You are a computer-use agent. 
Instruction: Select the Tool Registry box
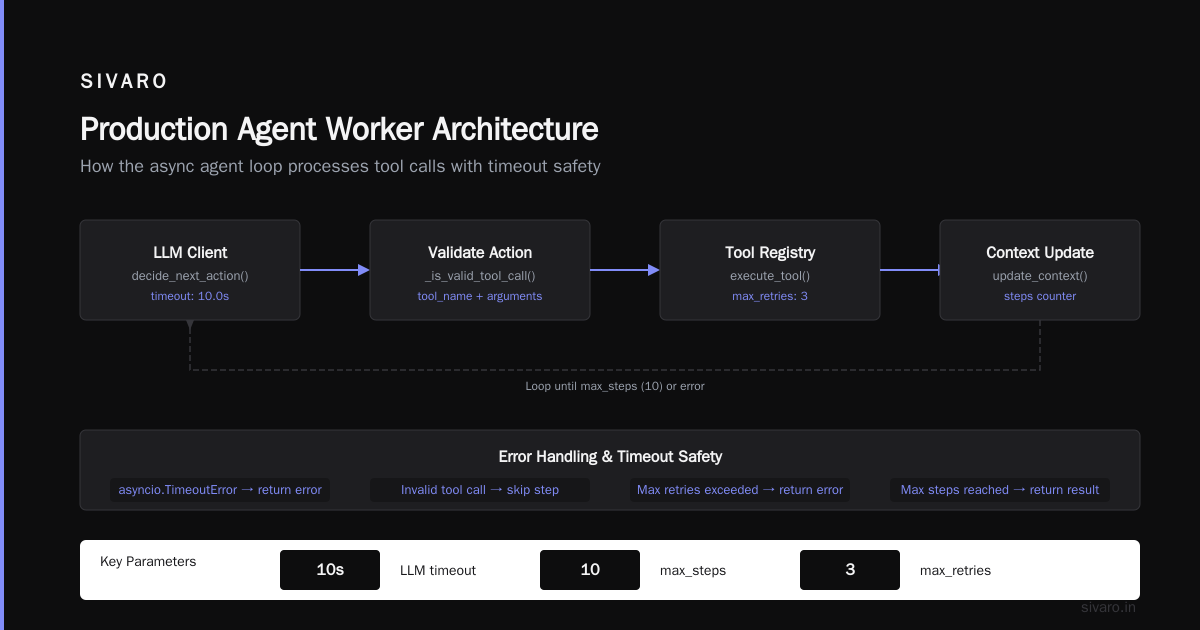click(770, 270)
